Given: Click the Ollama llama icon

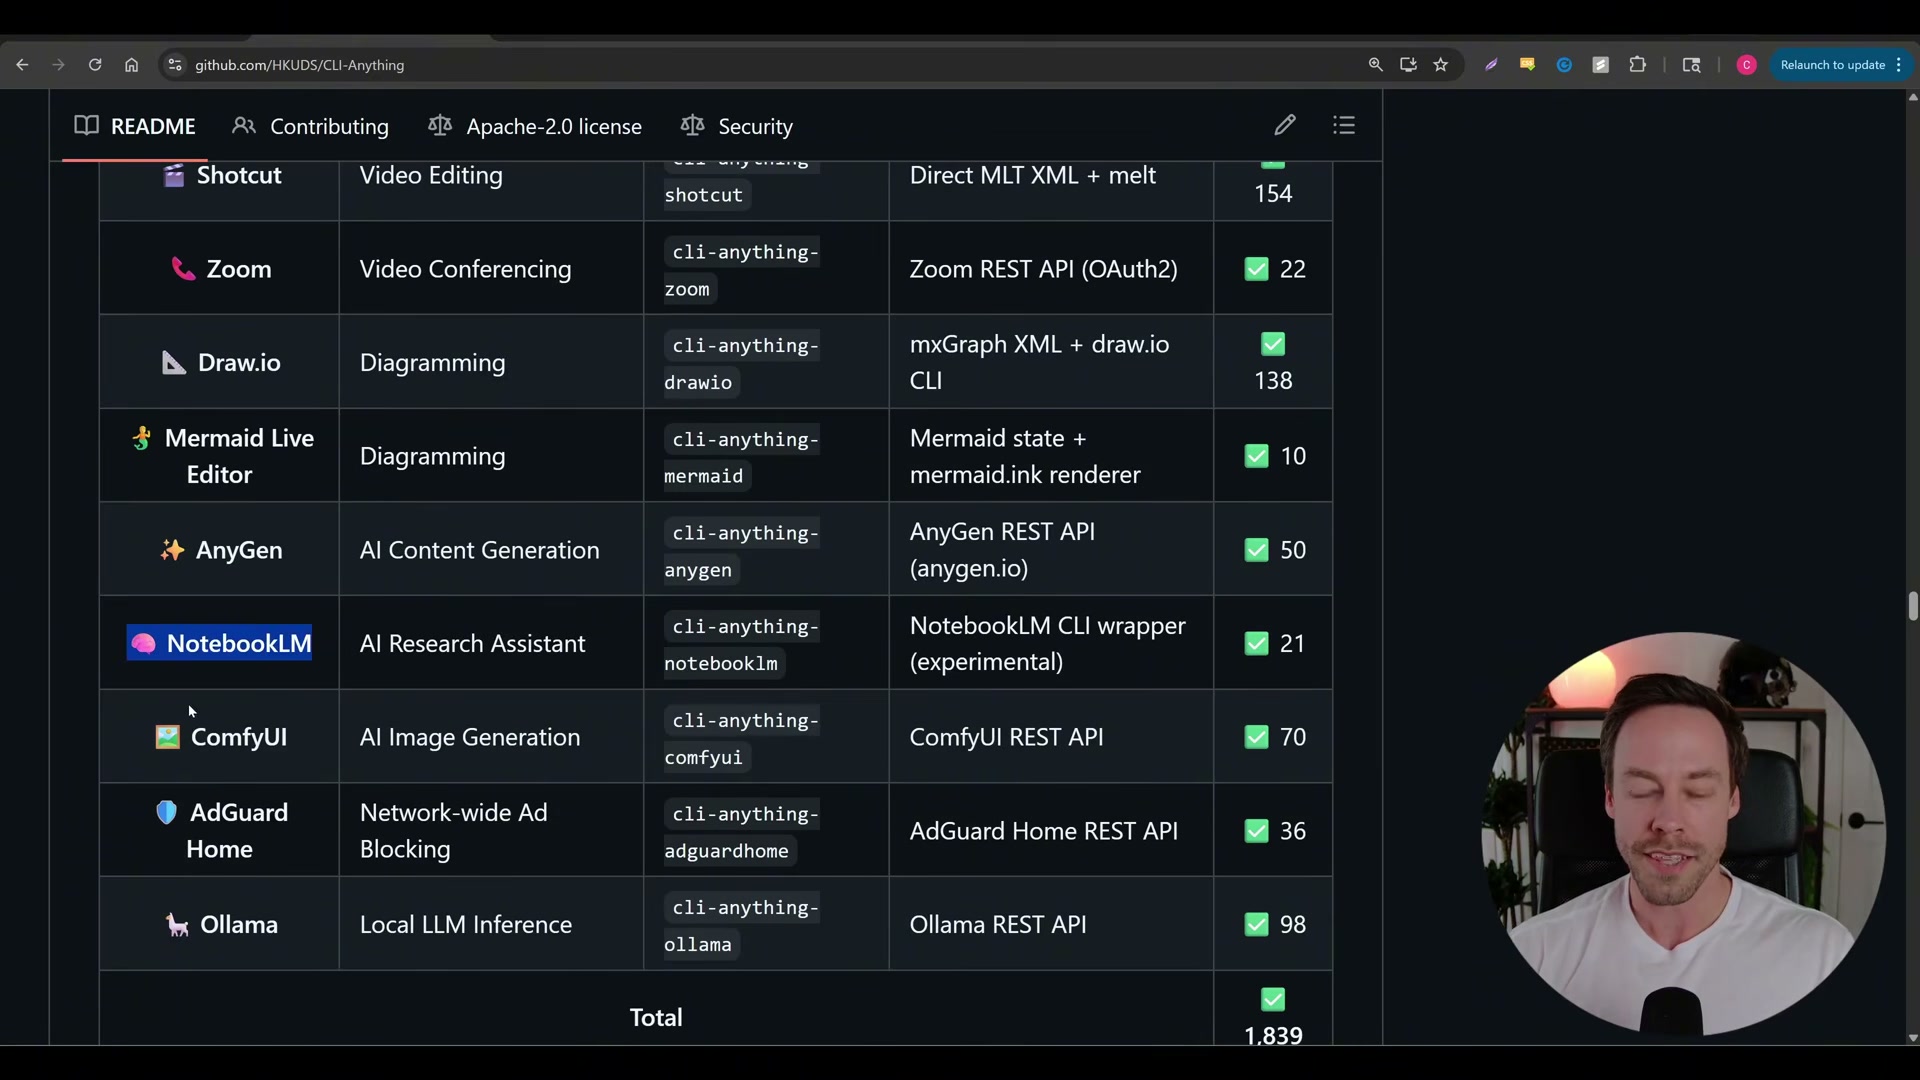Looking at the screenshot, I should point(177,925).
